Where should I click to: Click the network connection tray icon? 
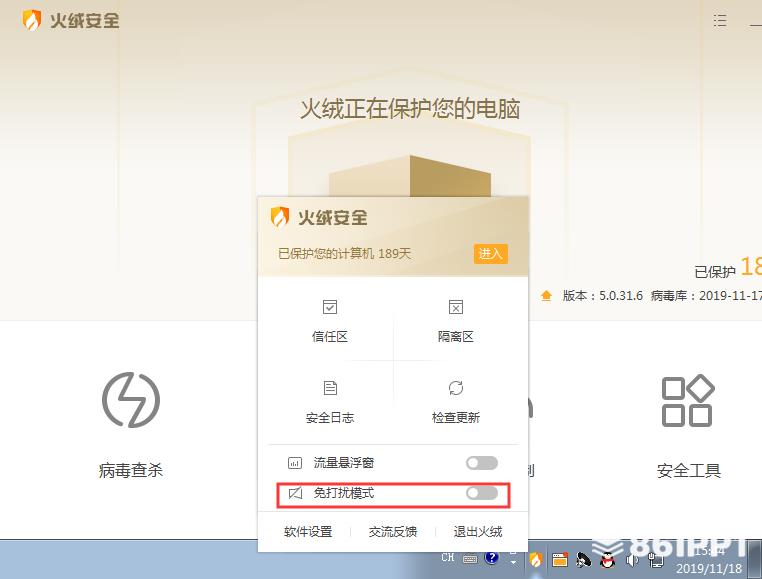[656, 560]
